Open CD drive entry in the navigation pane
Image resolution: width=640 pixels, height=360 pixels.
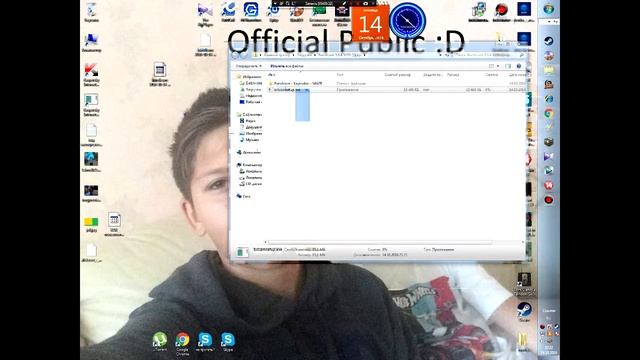click(x=251, y=184)
